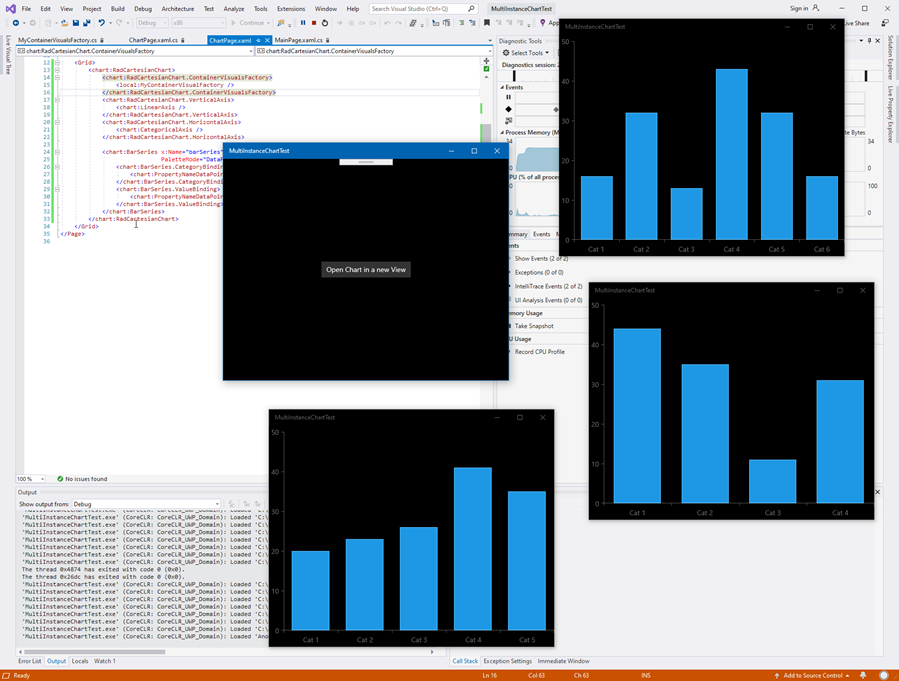Open the Continue button dropdown arrow

tap(268, 23)
